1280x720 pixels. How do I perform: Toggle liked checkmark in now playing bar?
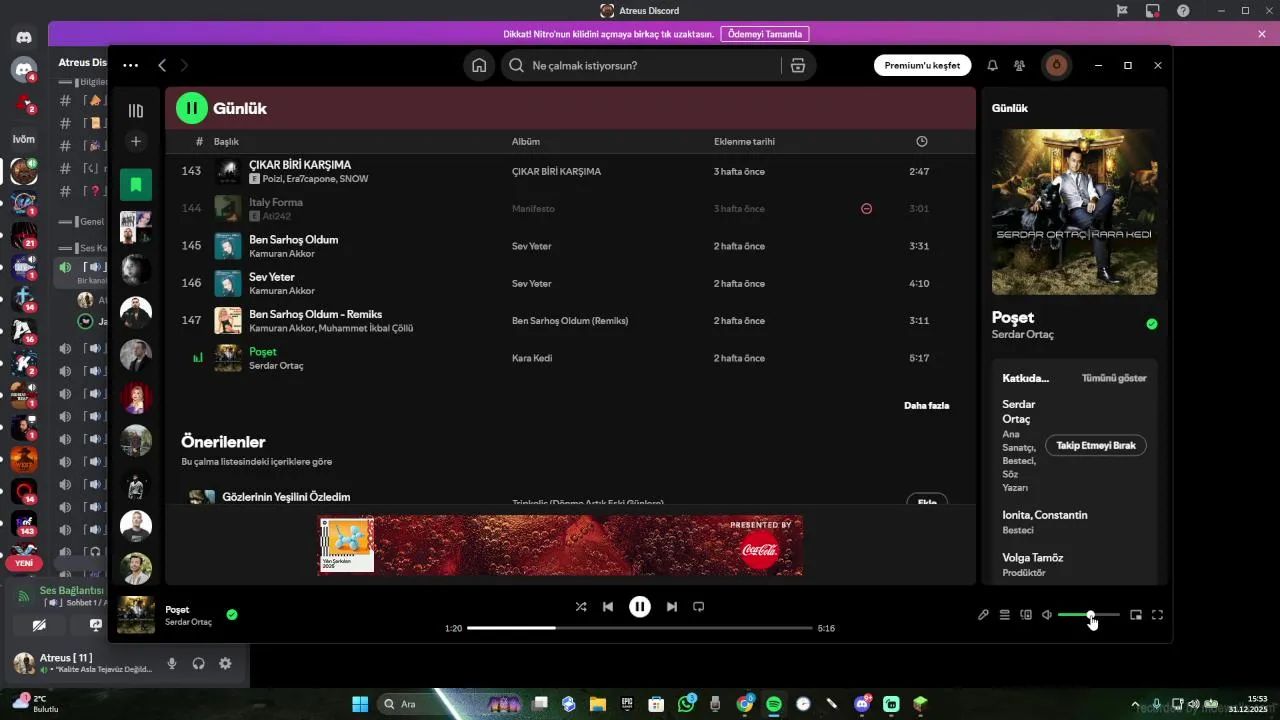click(x=232, y=615)
